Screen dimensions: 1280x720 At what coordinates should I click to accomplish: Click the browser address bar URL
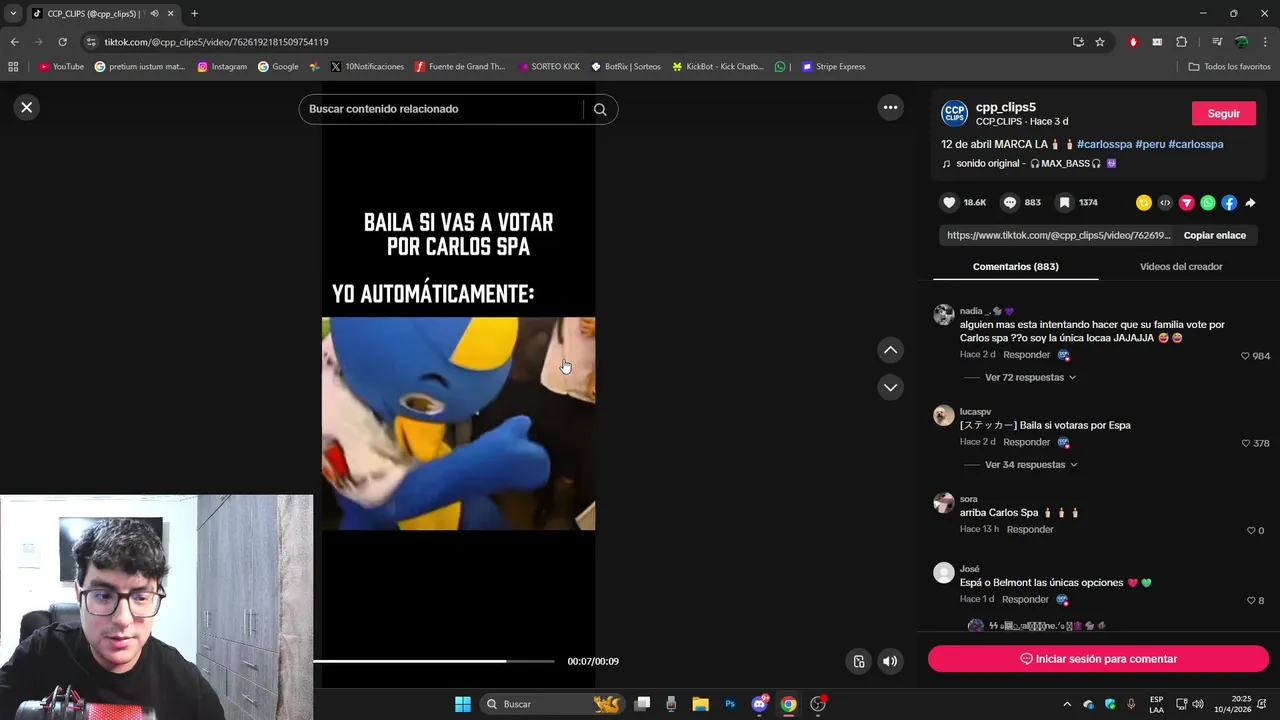(x=216, y=42)
